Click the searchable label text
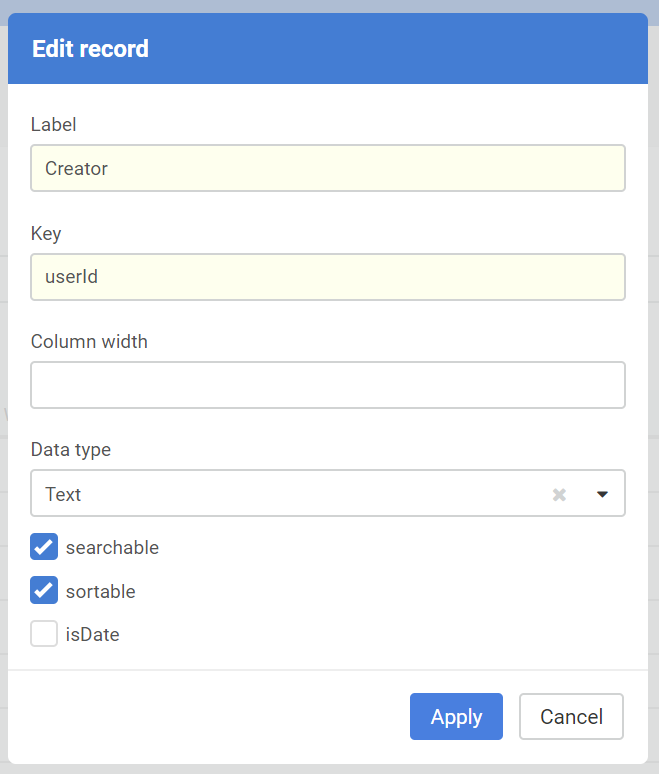659x774 pixels. pyautogui.click(x=112, y=547)
